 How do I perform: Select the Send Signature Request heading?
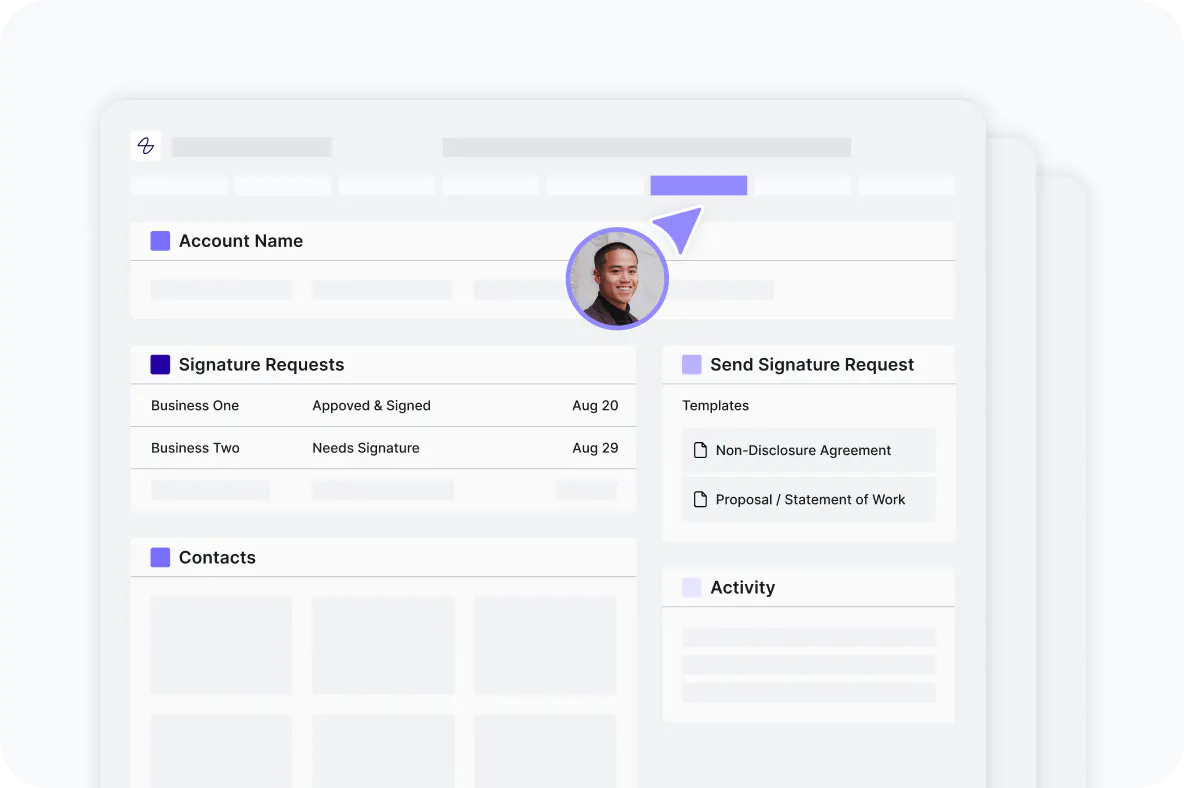click(812, 365)
